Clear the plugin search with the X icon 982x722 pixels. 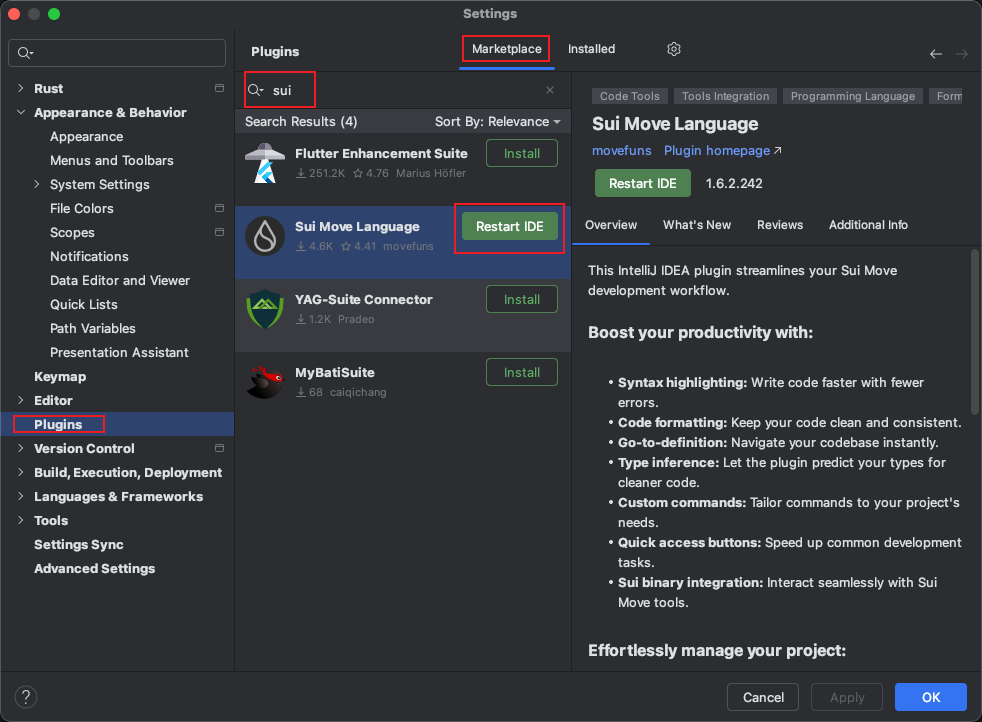pyautogui.click(x=550, y=90)
